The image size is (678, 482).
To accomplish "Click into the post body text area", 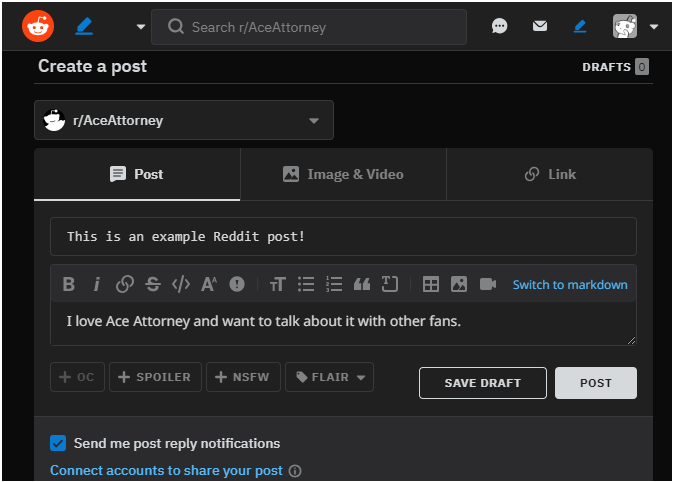I will 343,323.
